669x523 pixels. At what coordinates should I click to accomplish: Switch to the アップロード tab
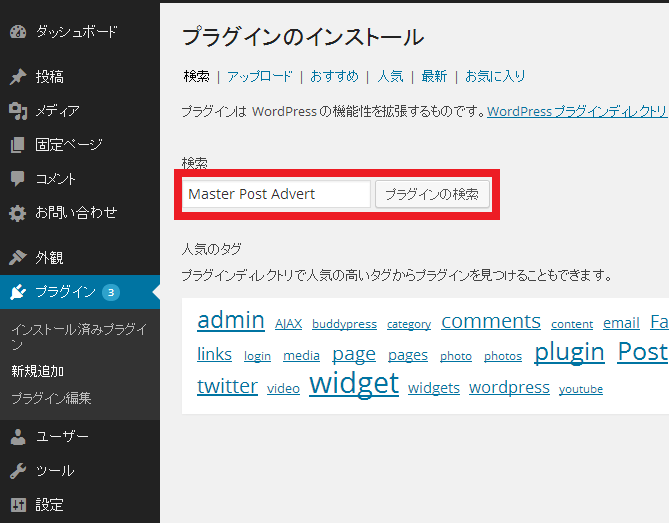pyautogui.click(x=260, y=76)
